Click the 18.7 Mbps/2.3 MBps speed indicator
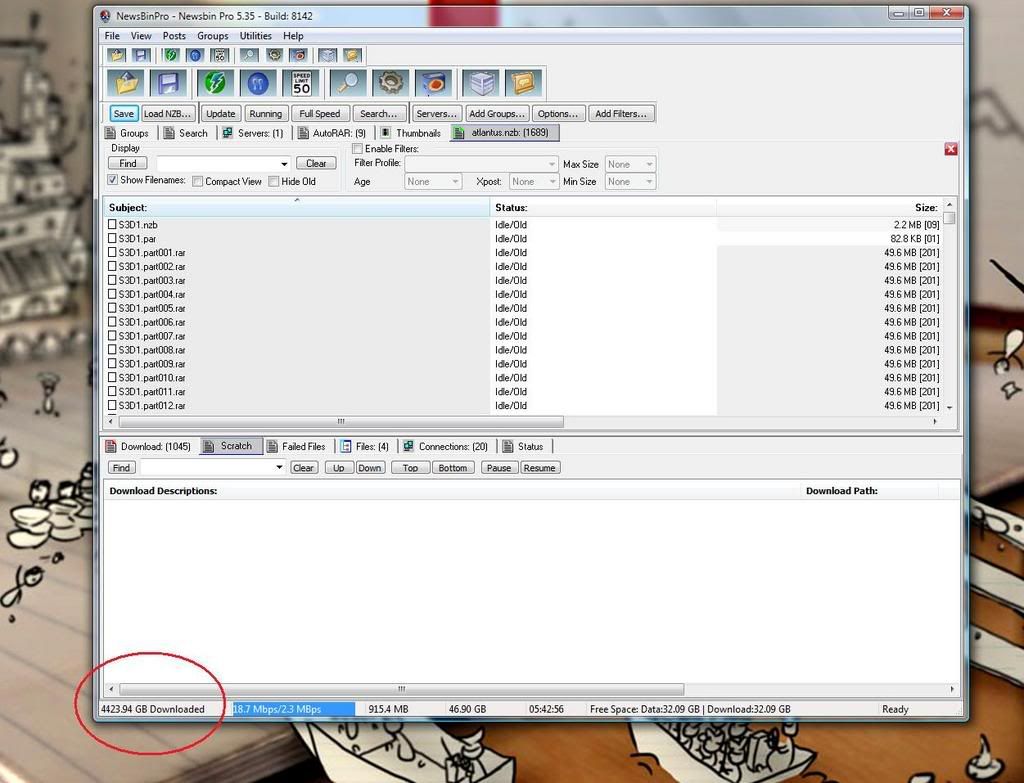The image size is (1024, 783). tap(294, 709)
